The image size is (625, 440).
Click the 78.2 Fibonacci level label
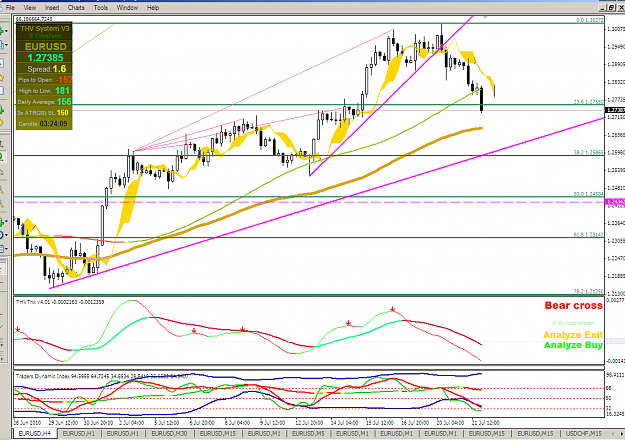click(588, 291)
